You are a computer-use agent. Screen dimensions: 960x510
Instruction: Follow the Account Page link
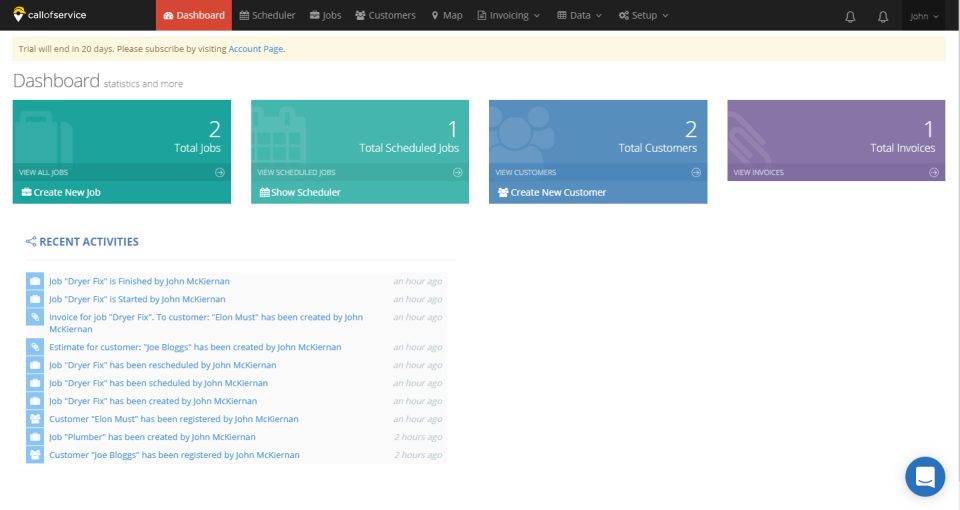point(256,49)
